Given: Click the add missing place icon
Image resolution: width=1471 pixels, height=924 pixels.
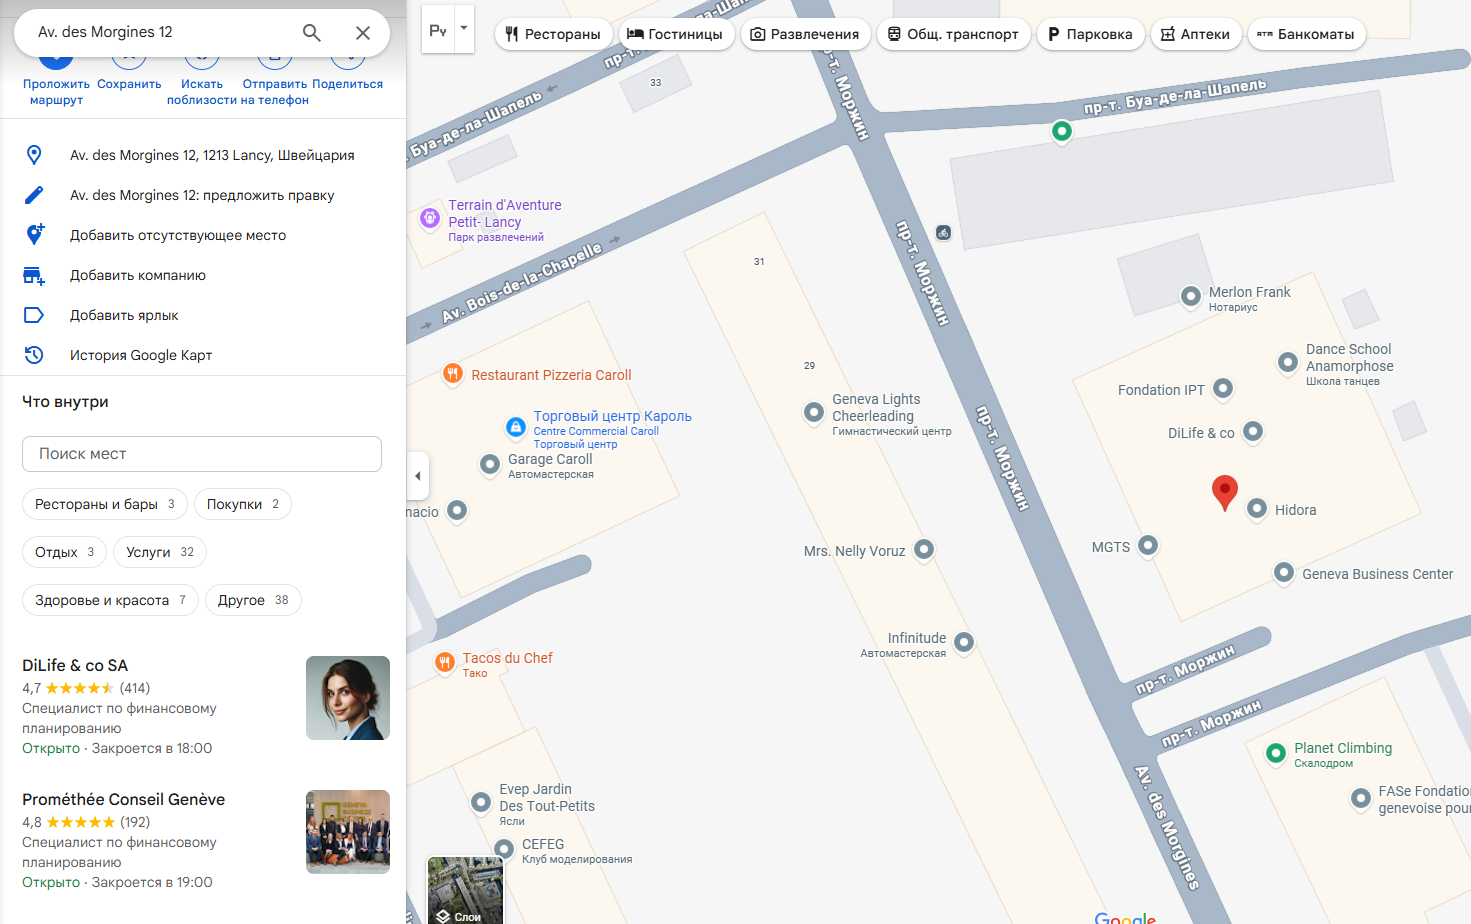Looking at the screenshot, I should [x=34, y=235].
